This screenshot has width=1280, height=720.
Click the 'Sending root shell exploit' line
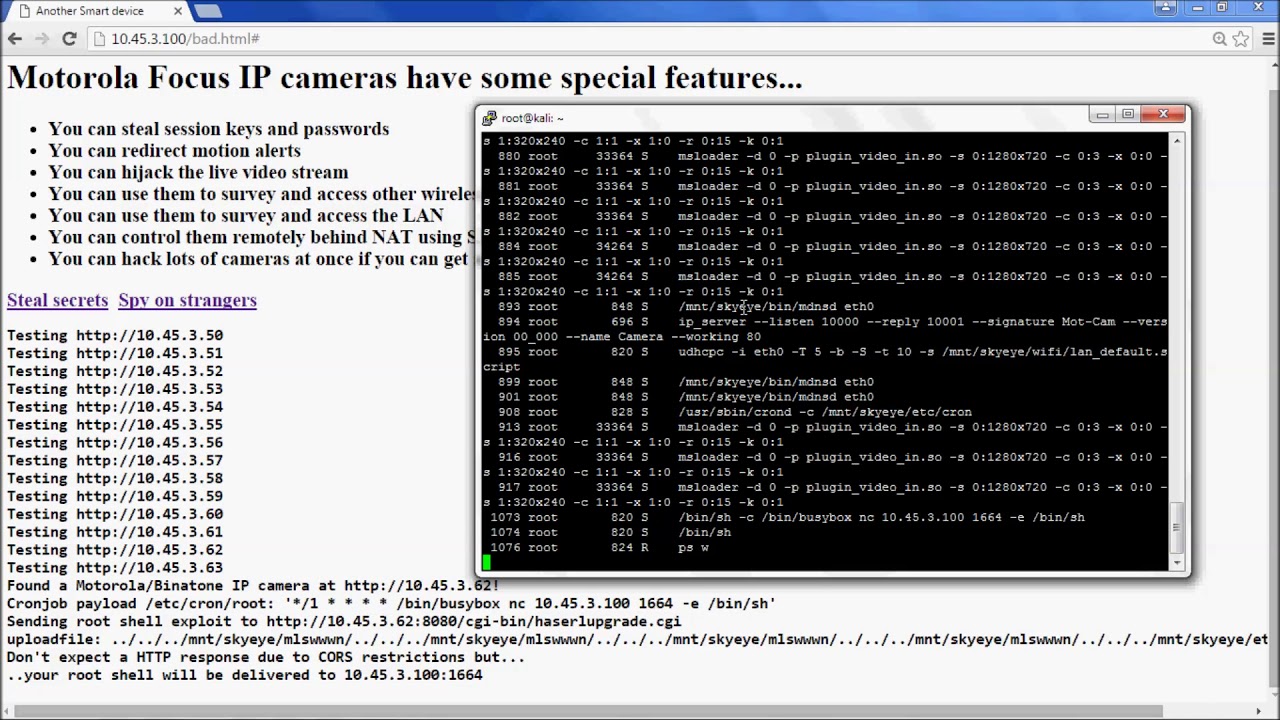344,621
